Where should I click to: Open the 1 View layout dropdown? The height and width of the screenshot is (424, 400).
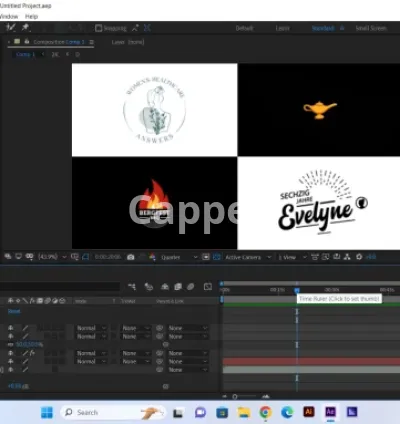pyautogui.click(x=292, y=257)
